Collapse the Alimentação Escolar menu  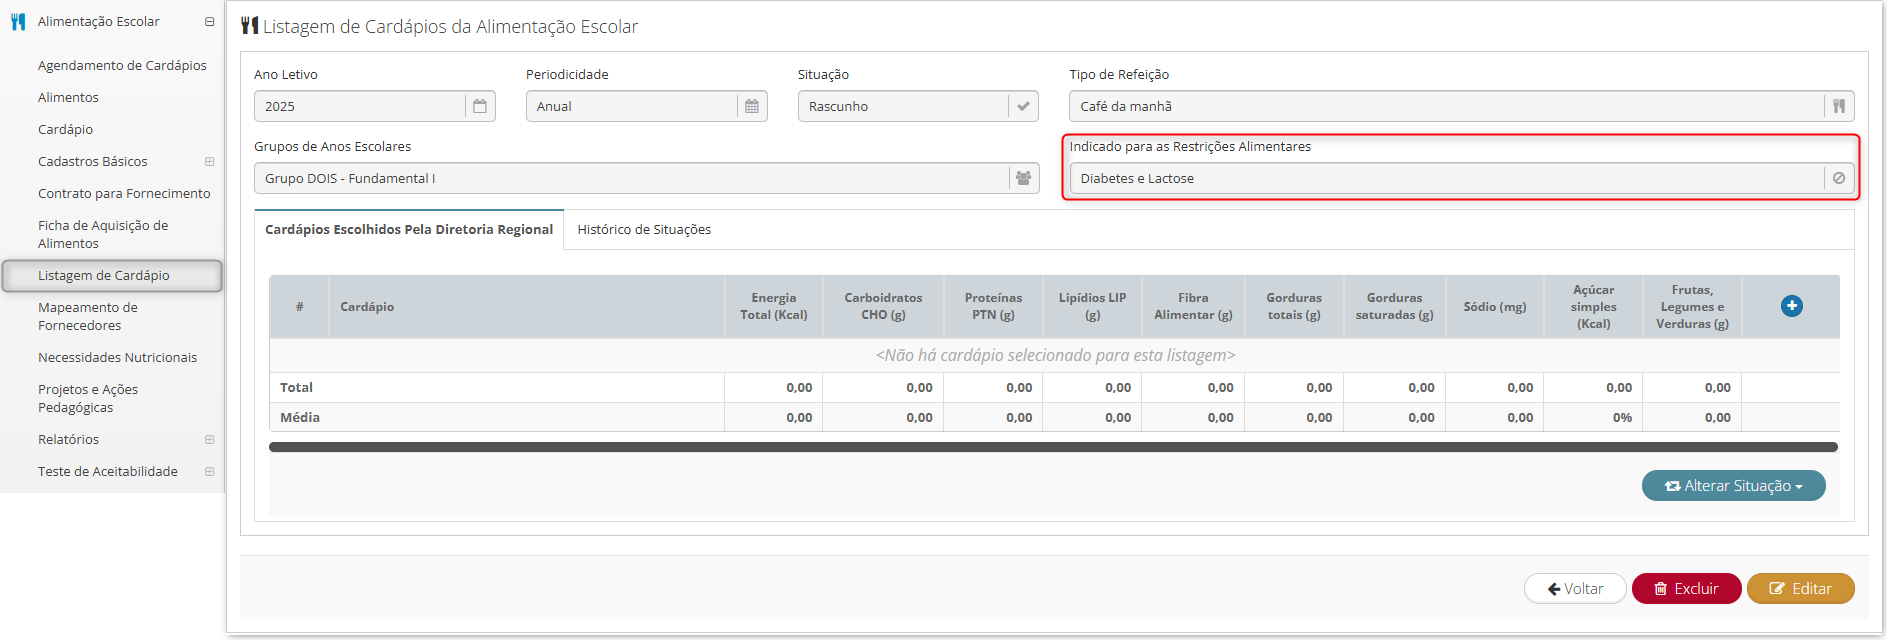point(209,21)
